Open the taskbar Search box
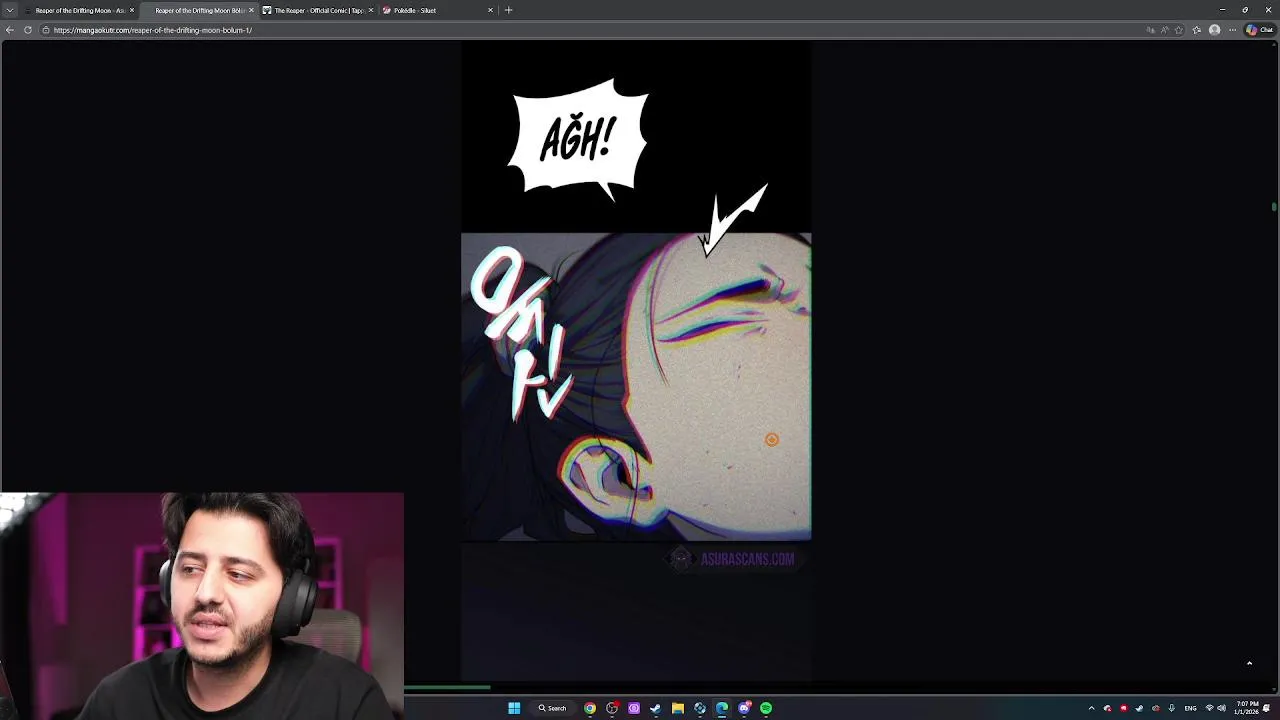The width and height of the screenshot is (1280, 720). tap(552, 708)
